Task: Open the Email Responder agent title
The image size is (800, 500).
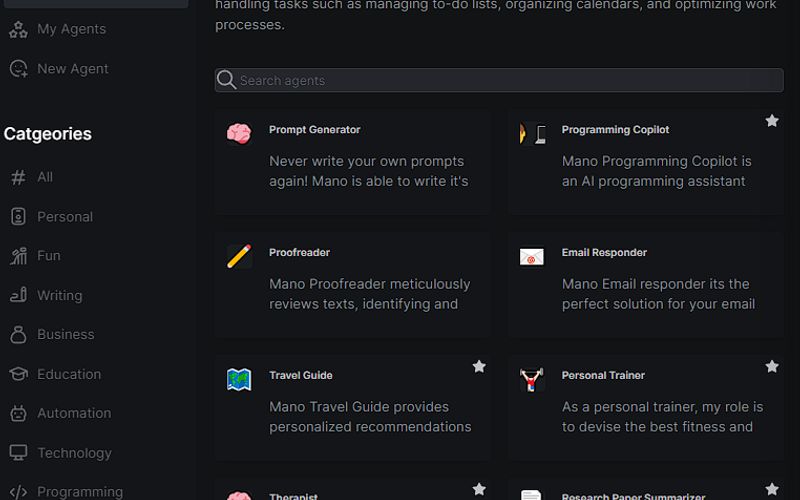Action: 604,253
